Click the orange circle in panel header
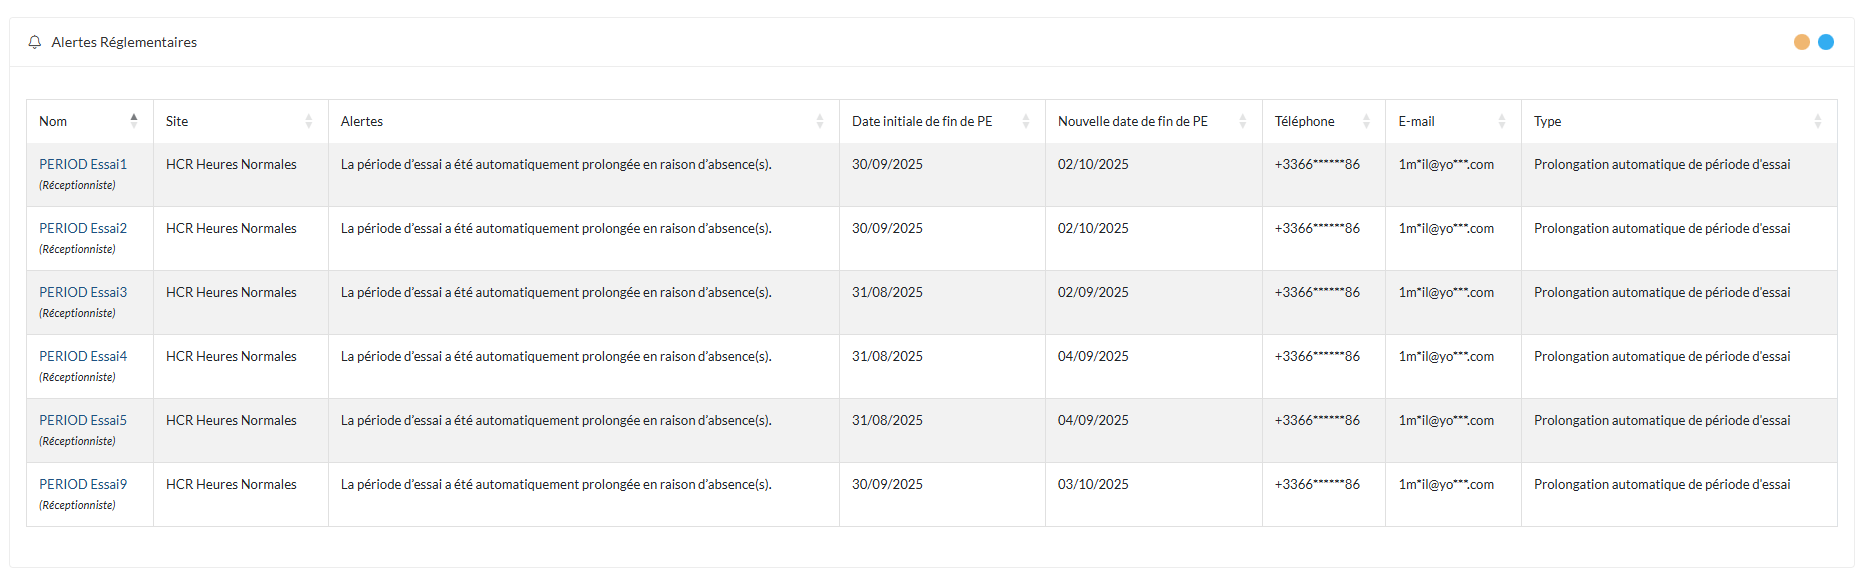1860x570 pixels. tap(1802, 42)
